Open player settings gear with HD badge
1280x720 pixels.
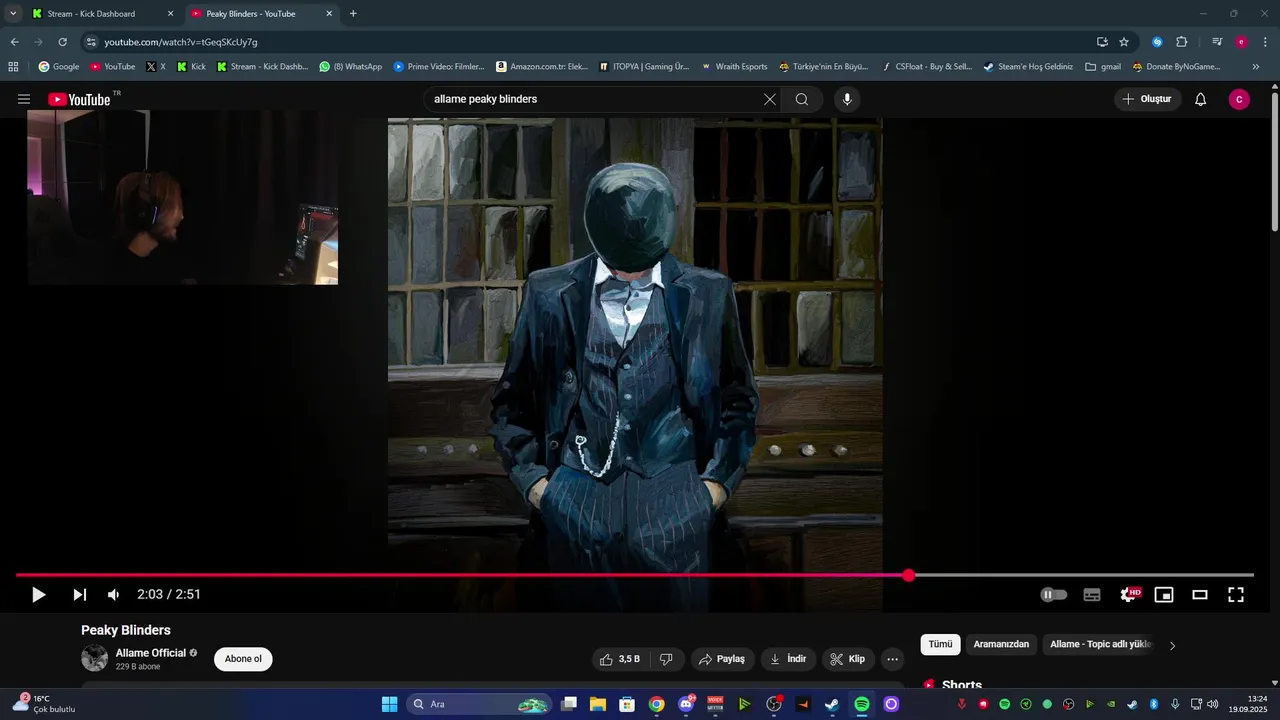click(1129, 595)
